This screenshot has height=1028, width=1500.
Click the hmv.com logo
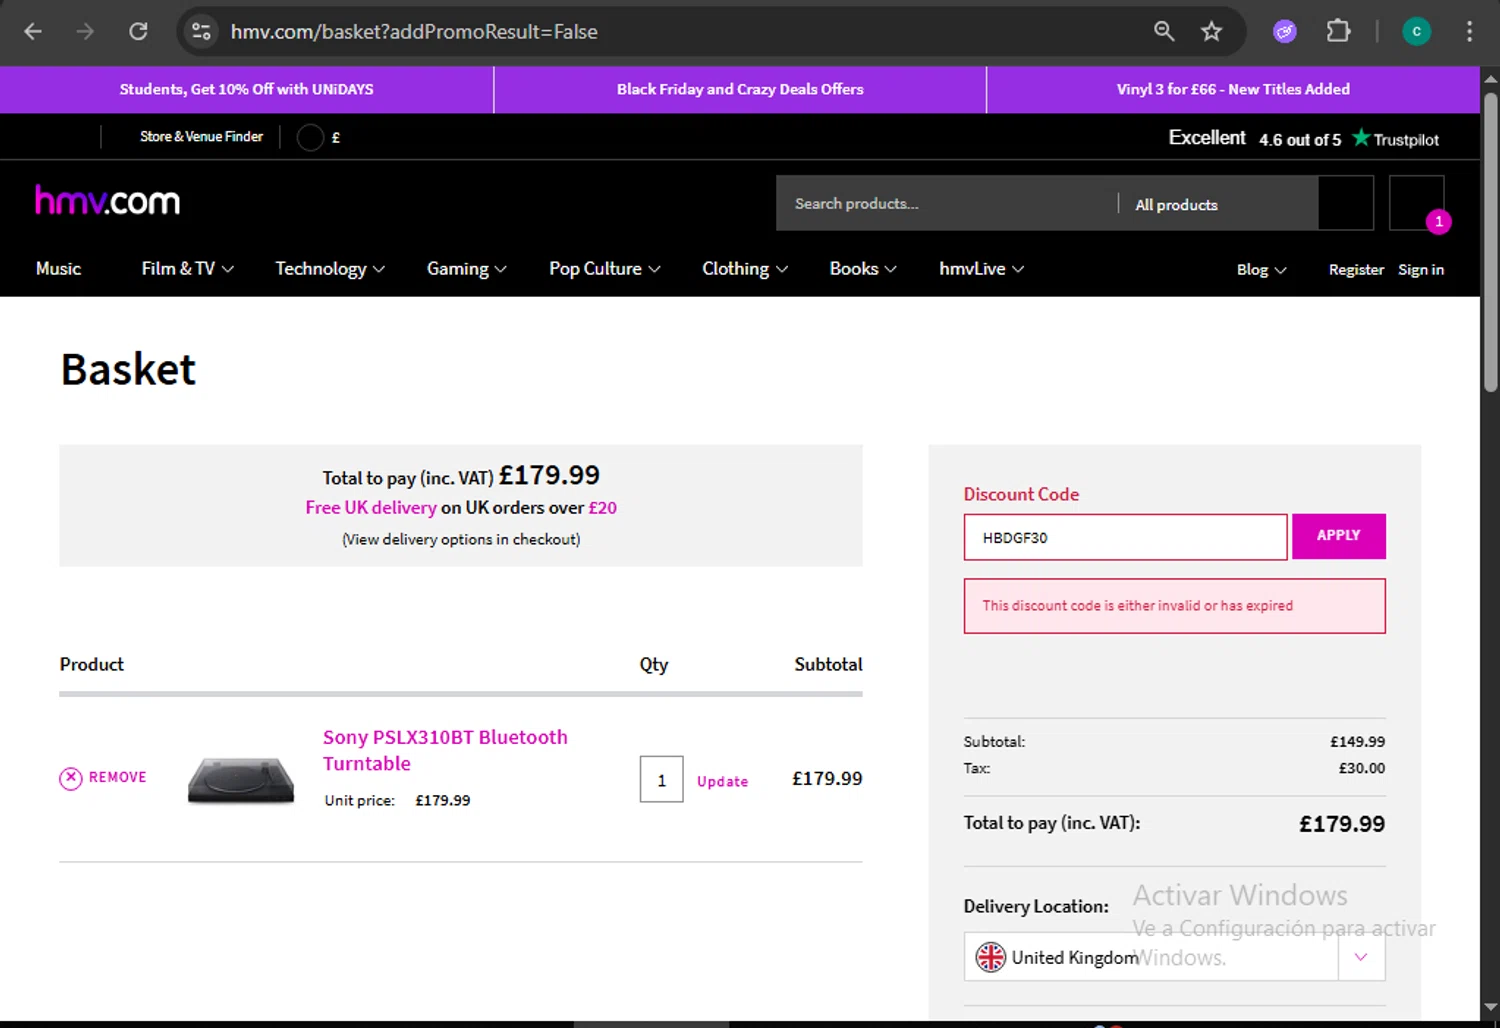click(x=107, y=201)
